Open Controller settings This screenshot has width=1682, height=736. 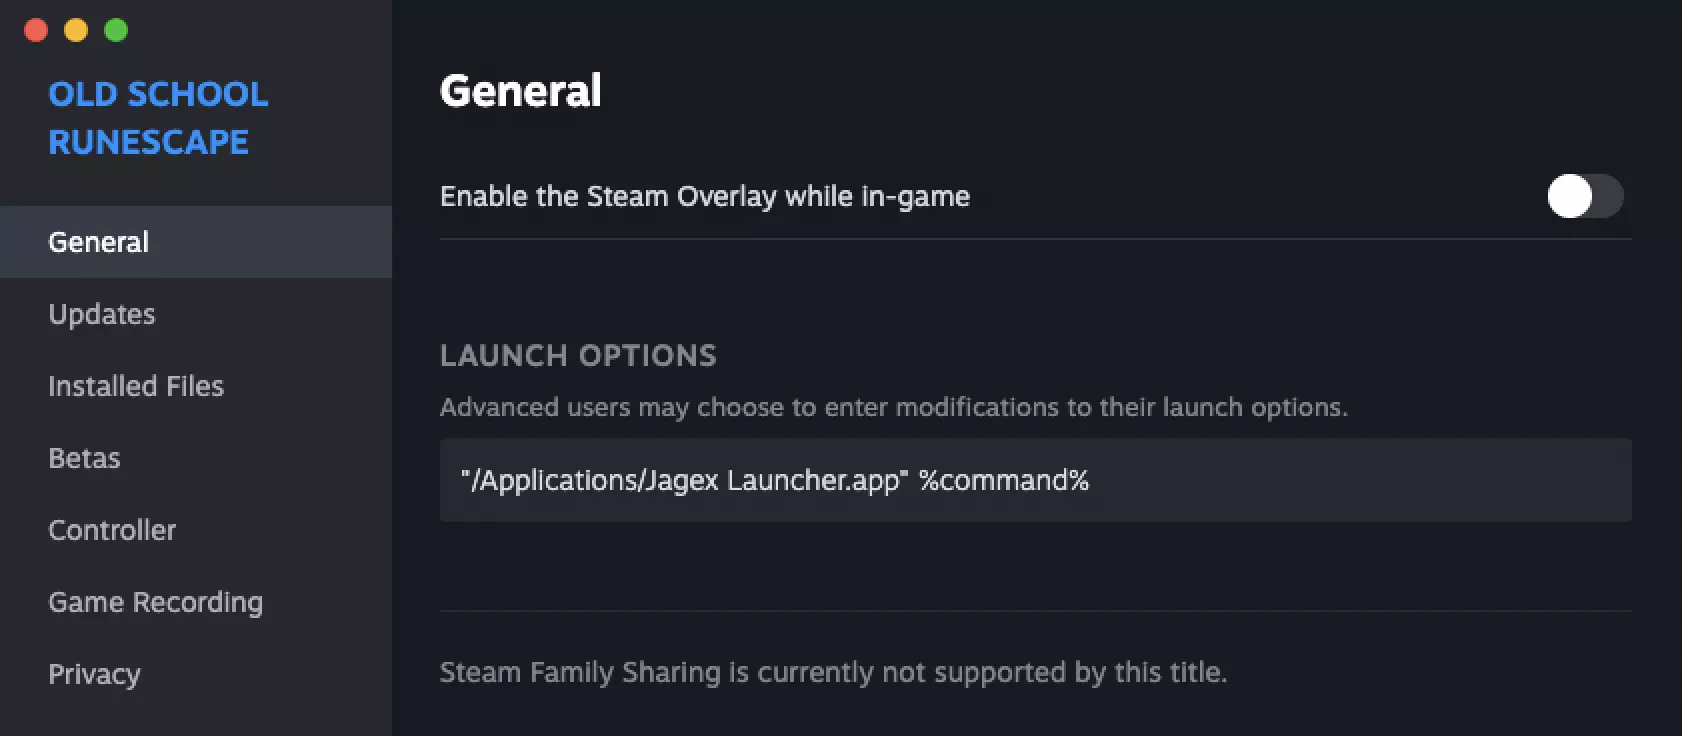click(112, 530)
